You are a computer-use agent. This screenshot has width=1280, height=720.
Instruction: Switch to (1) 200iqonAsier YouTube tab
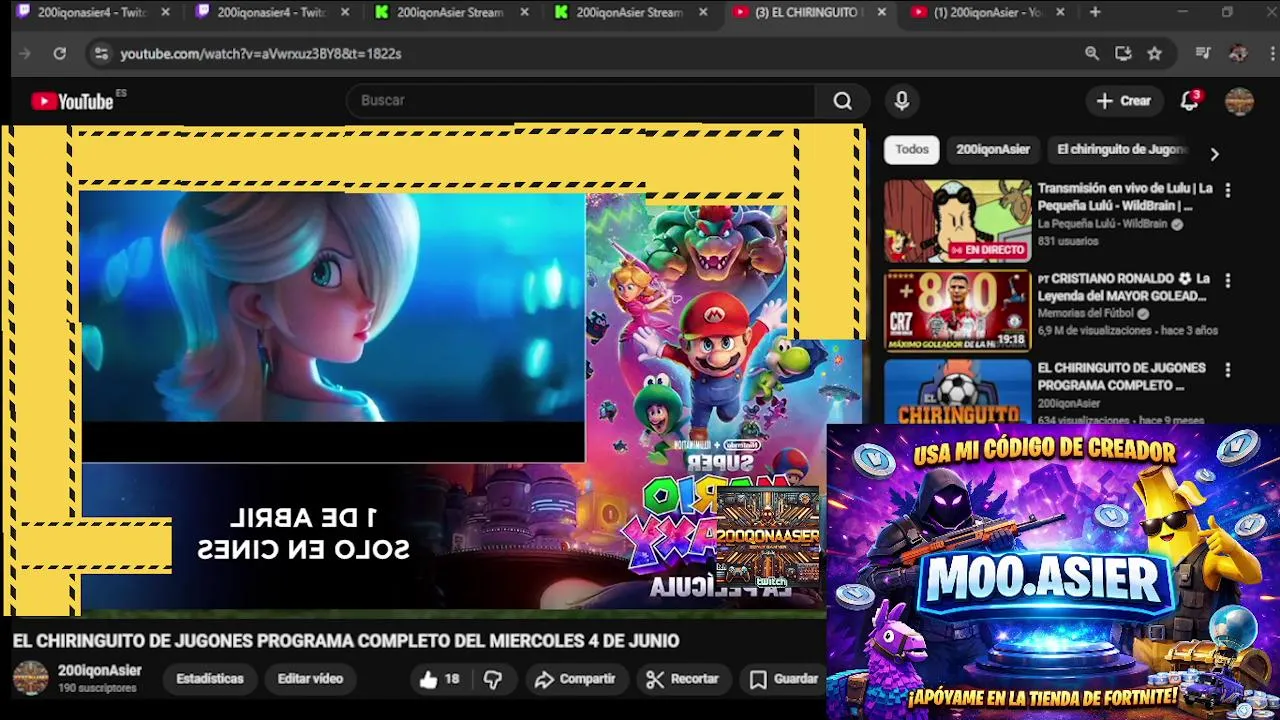[x=988, y=12]
